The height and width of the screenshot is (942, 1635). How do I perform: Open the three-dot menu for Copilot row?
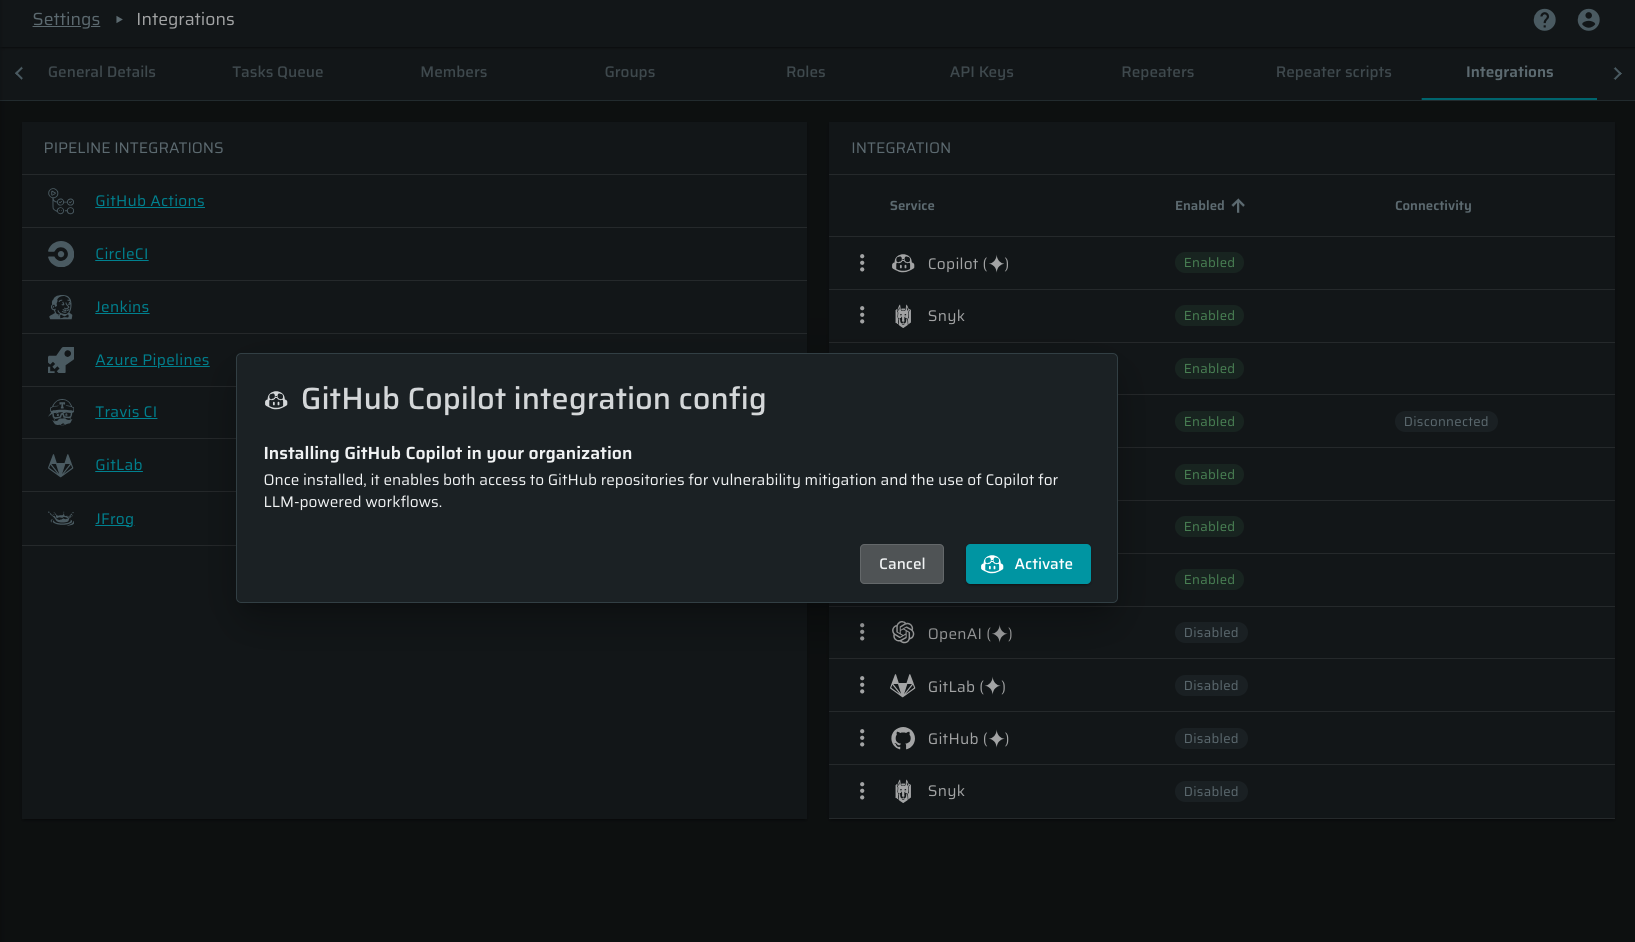point(862,263)
